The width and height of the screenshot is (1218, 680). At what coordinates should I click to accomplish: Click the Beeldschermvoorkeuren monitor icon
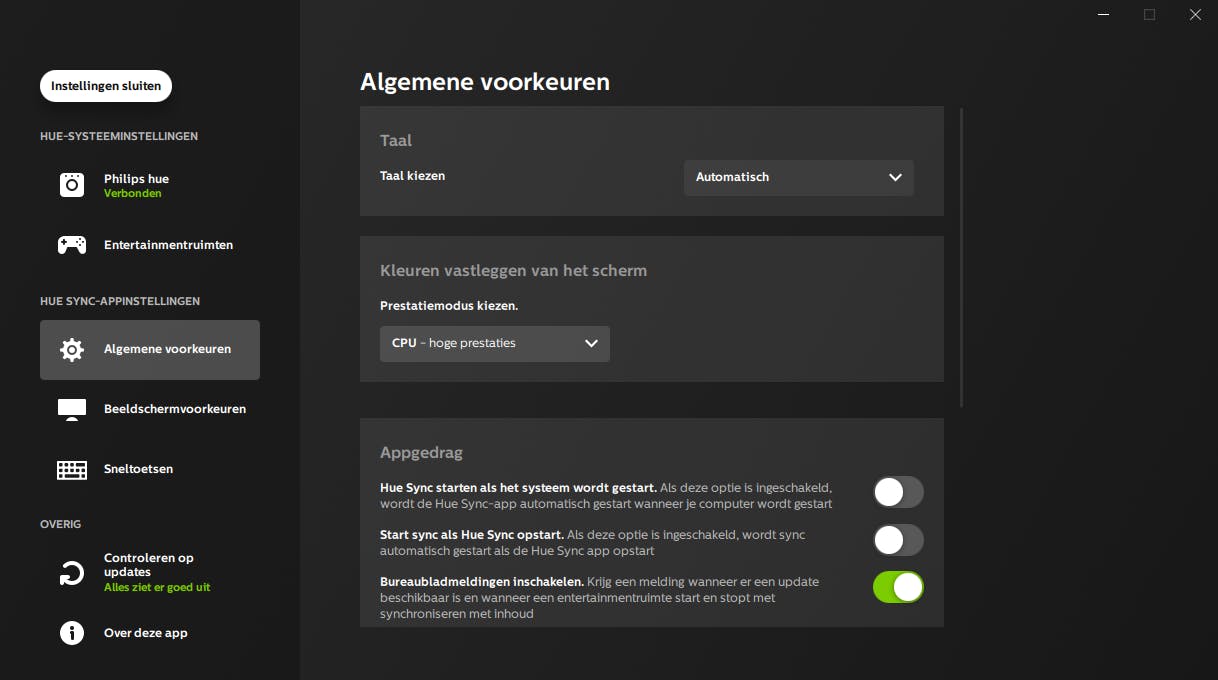72,409
